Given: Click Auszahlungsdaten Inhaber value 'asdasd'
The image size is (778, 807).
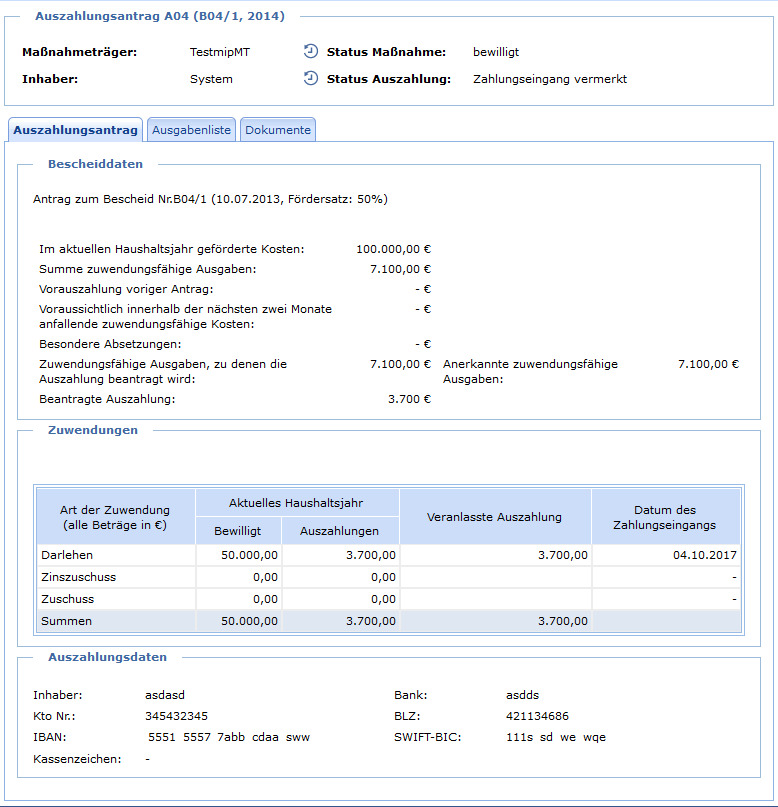Looking at the screenshot, I should click(x=165, y=695).
